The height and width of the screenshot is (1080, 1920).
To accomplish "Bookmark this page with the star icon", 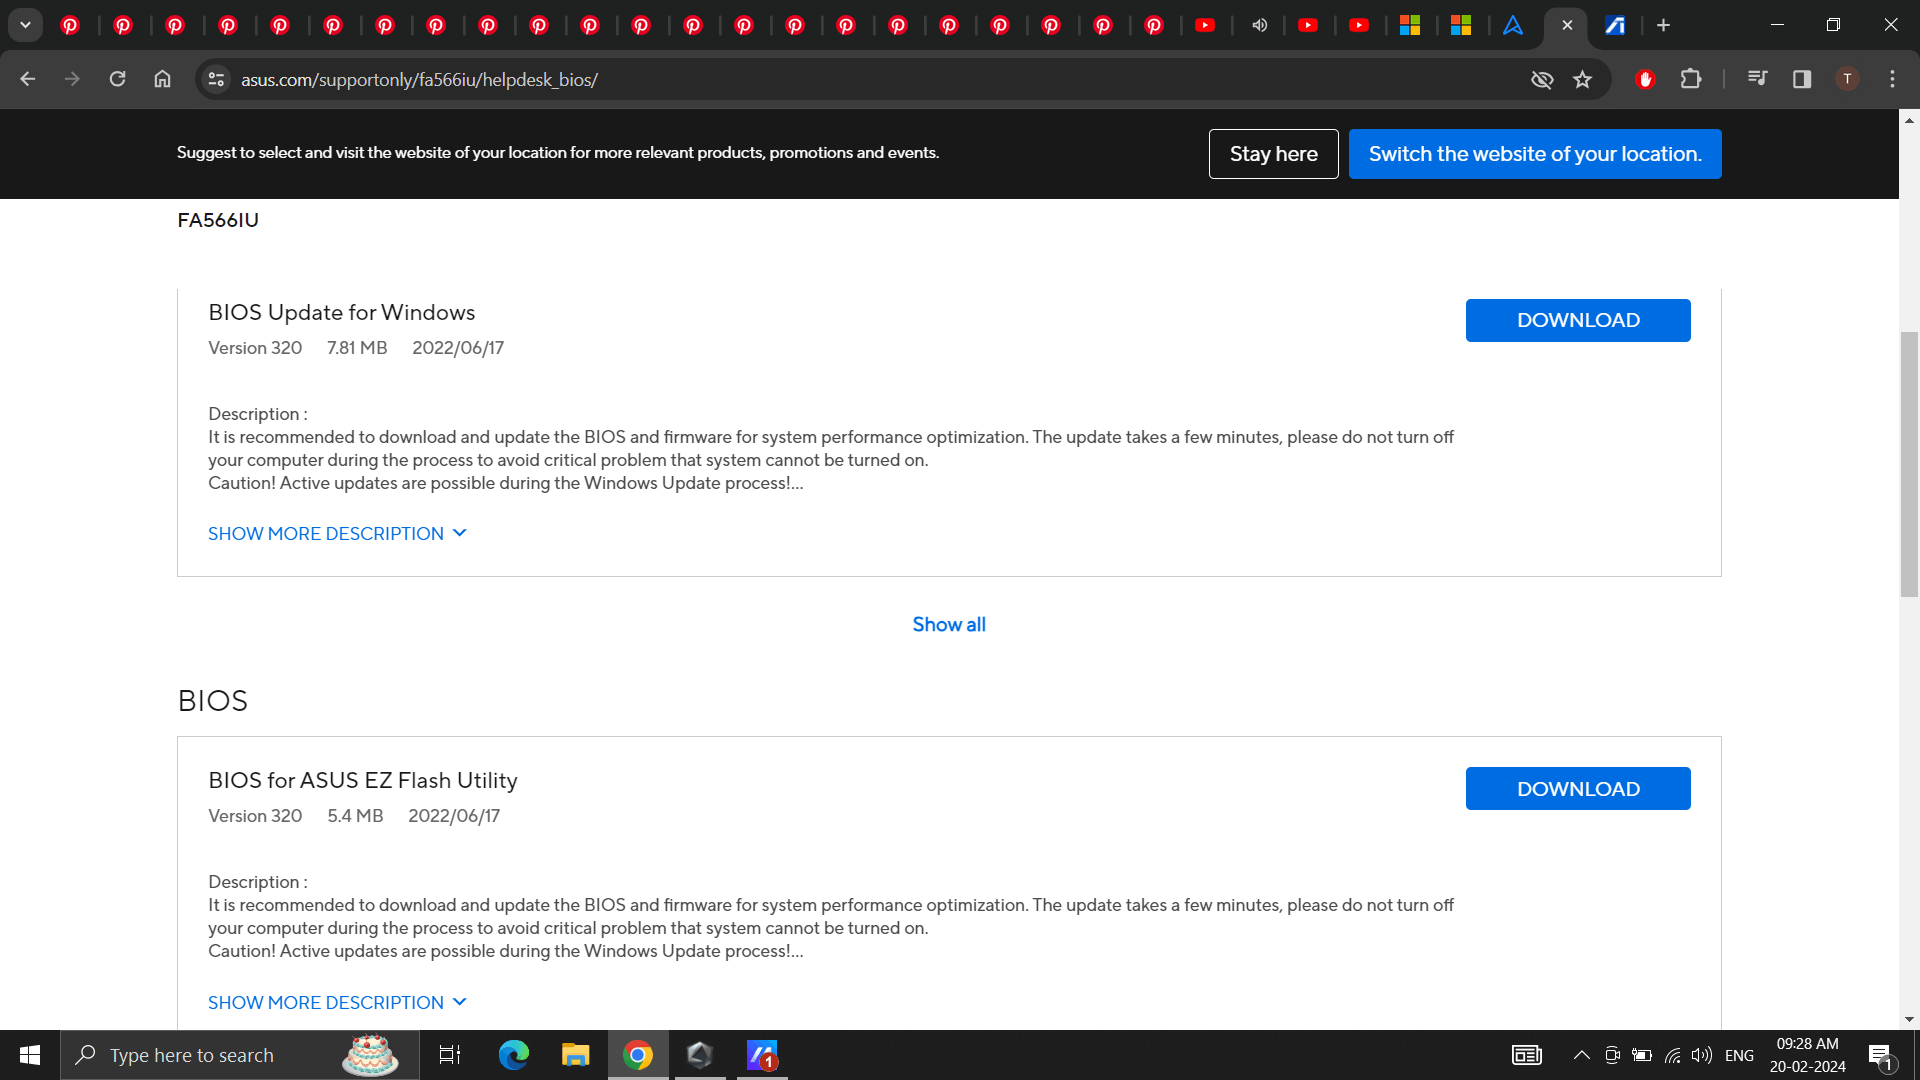I will pos(1582,79).
